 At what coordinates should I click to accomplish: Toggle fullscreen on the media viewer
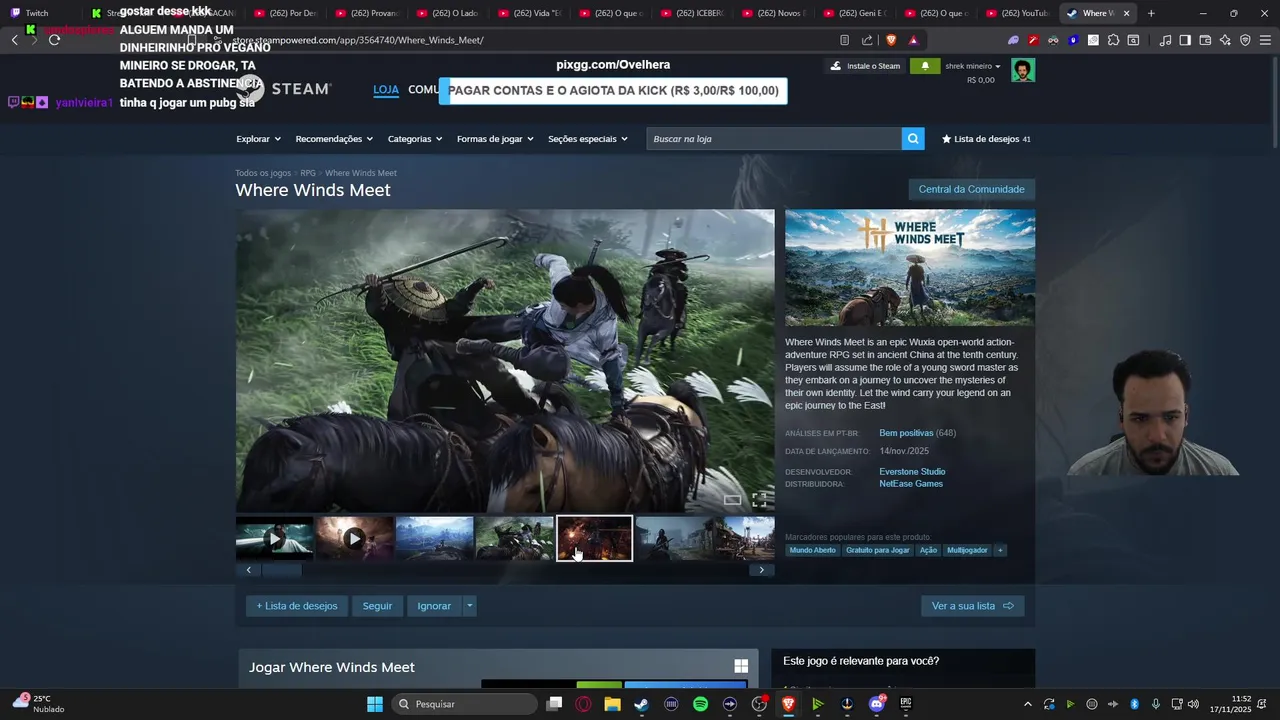760,499
